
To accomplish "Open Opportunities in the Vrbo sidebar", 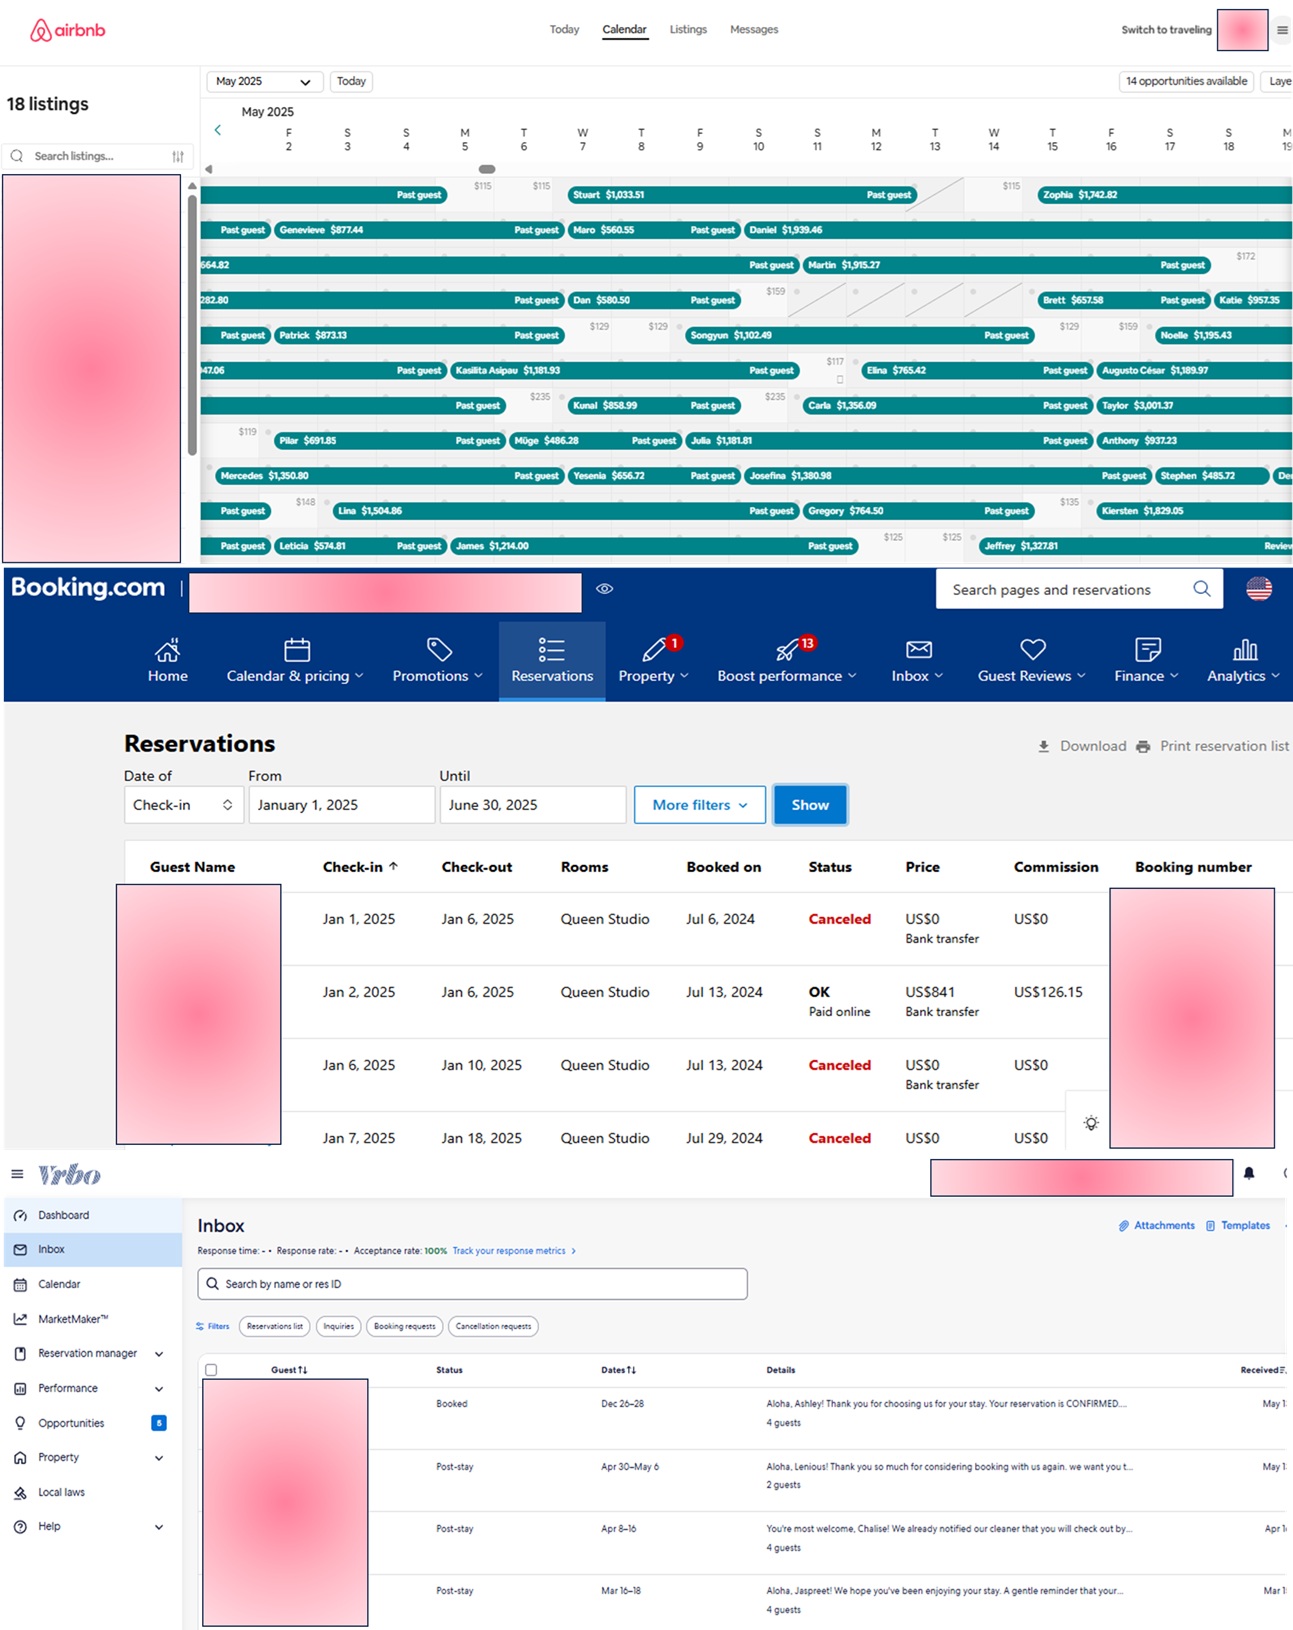I will [93, 1423].
